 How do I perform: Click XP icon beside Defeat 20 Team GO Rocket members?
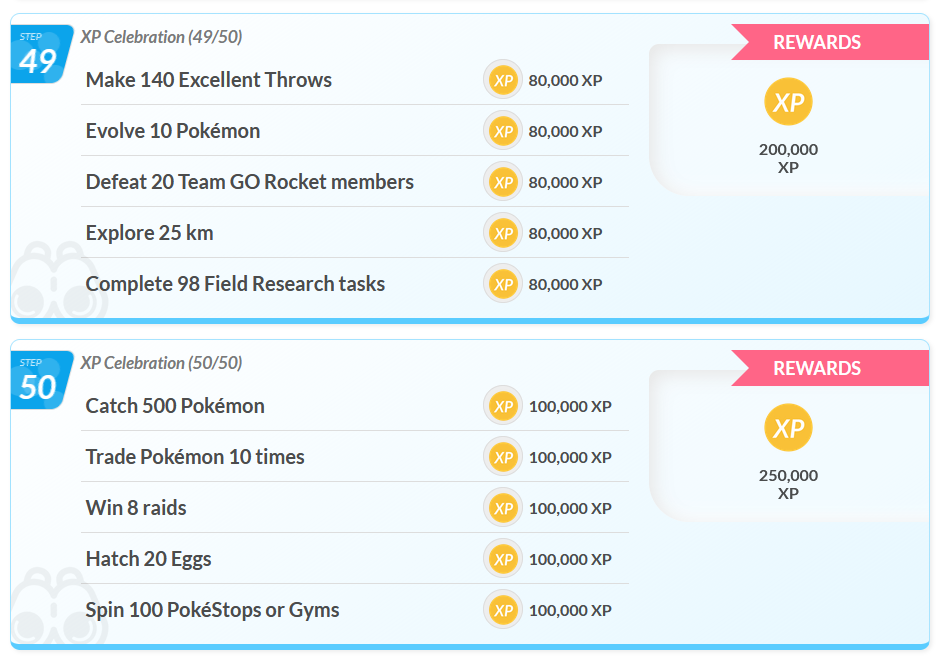pos(503,182)
